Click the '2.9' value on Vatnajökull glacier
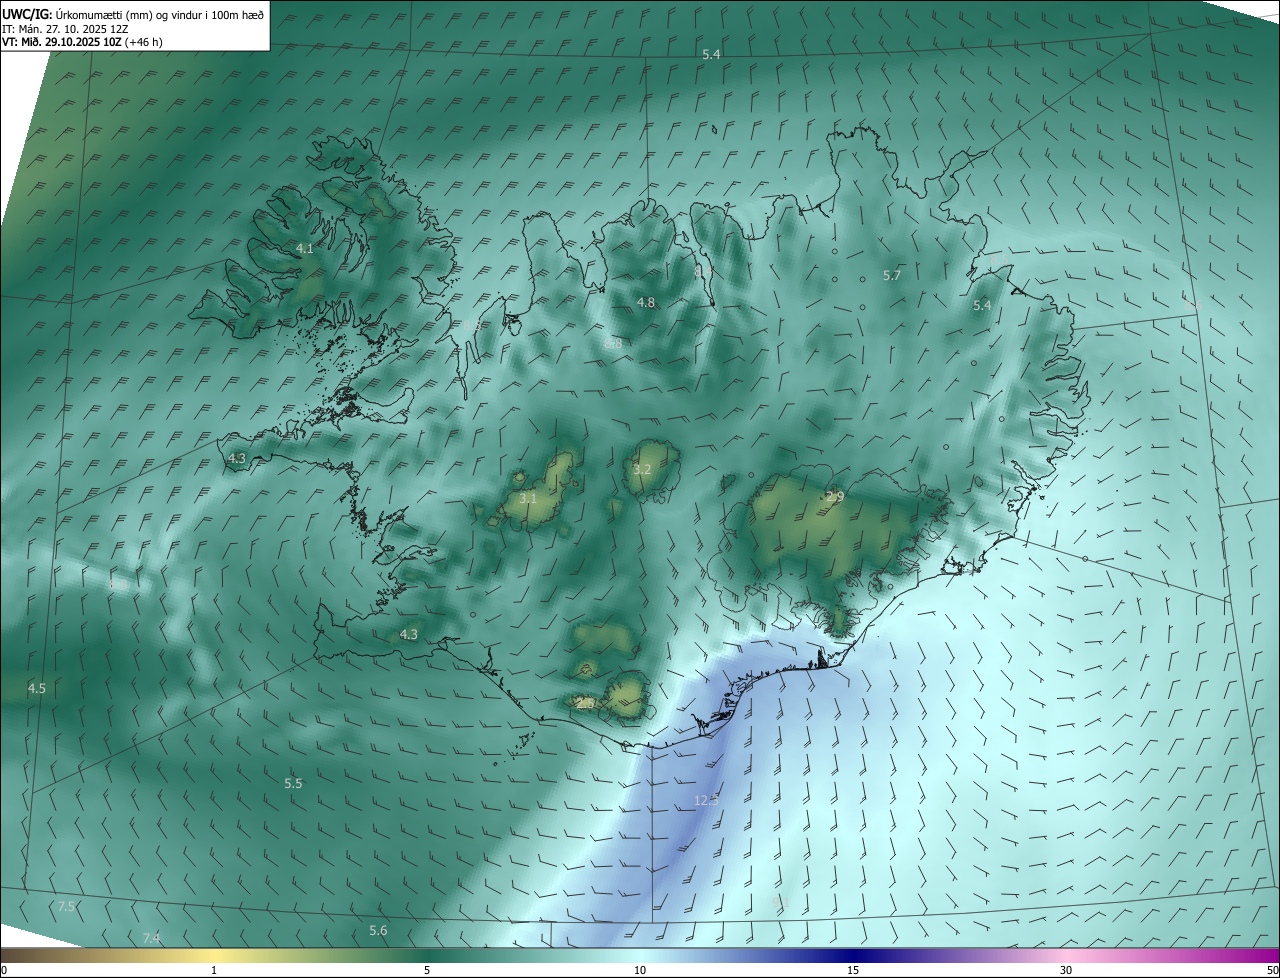 [835, 496]
